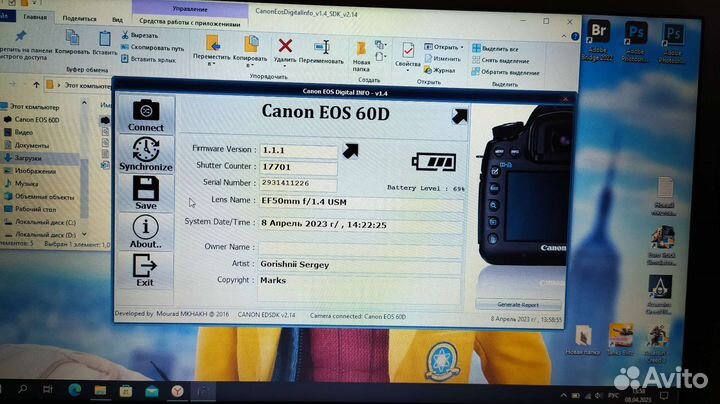720x404 pixels.
Task: Select Музыка in Explorer sidebar
Action: pos(22,184)
